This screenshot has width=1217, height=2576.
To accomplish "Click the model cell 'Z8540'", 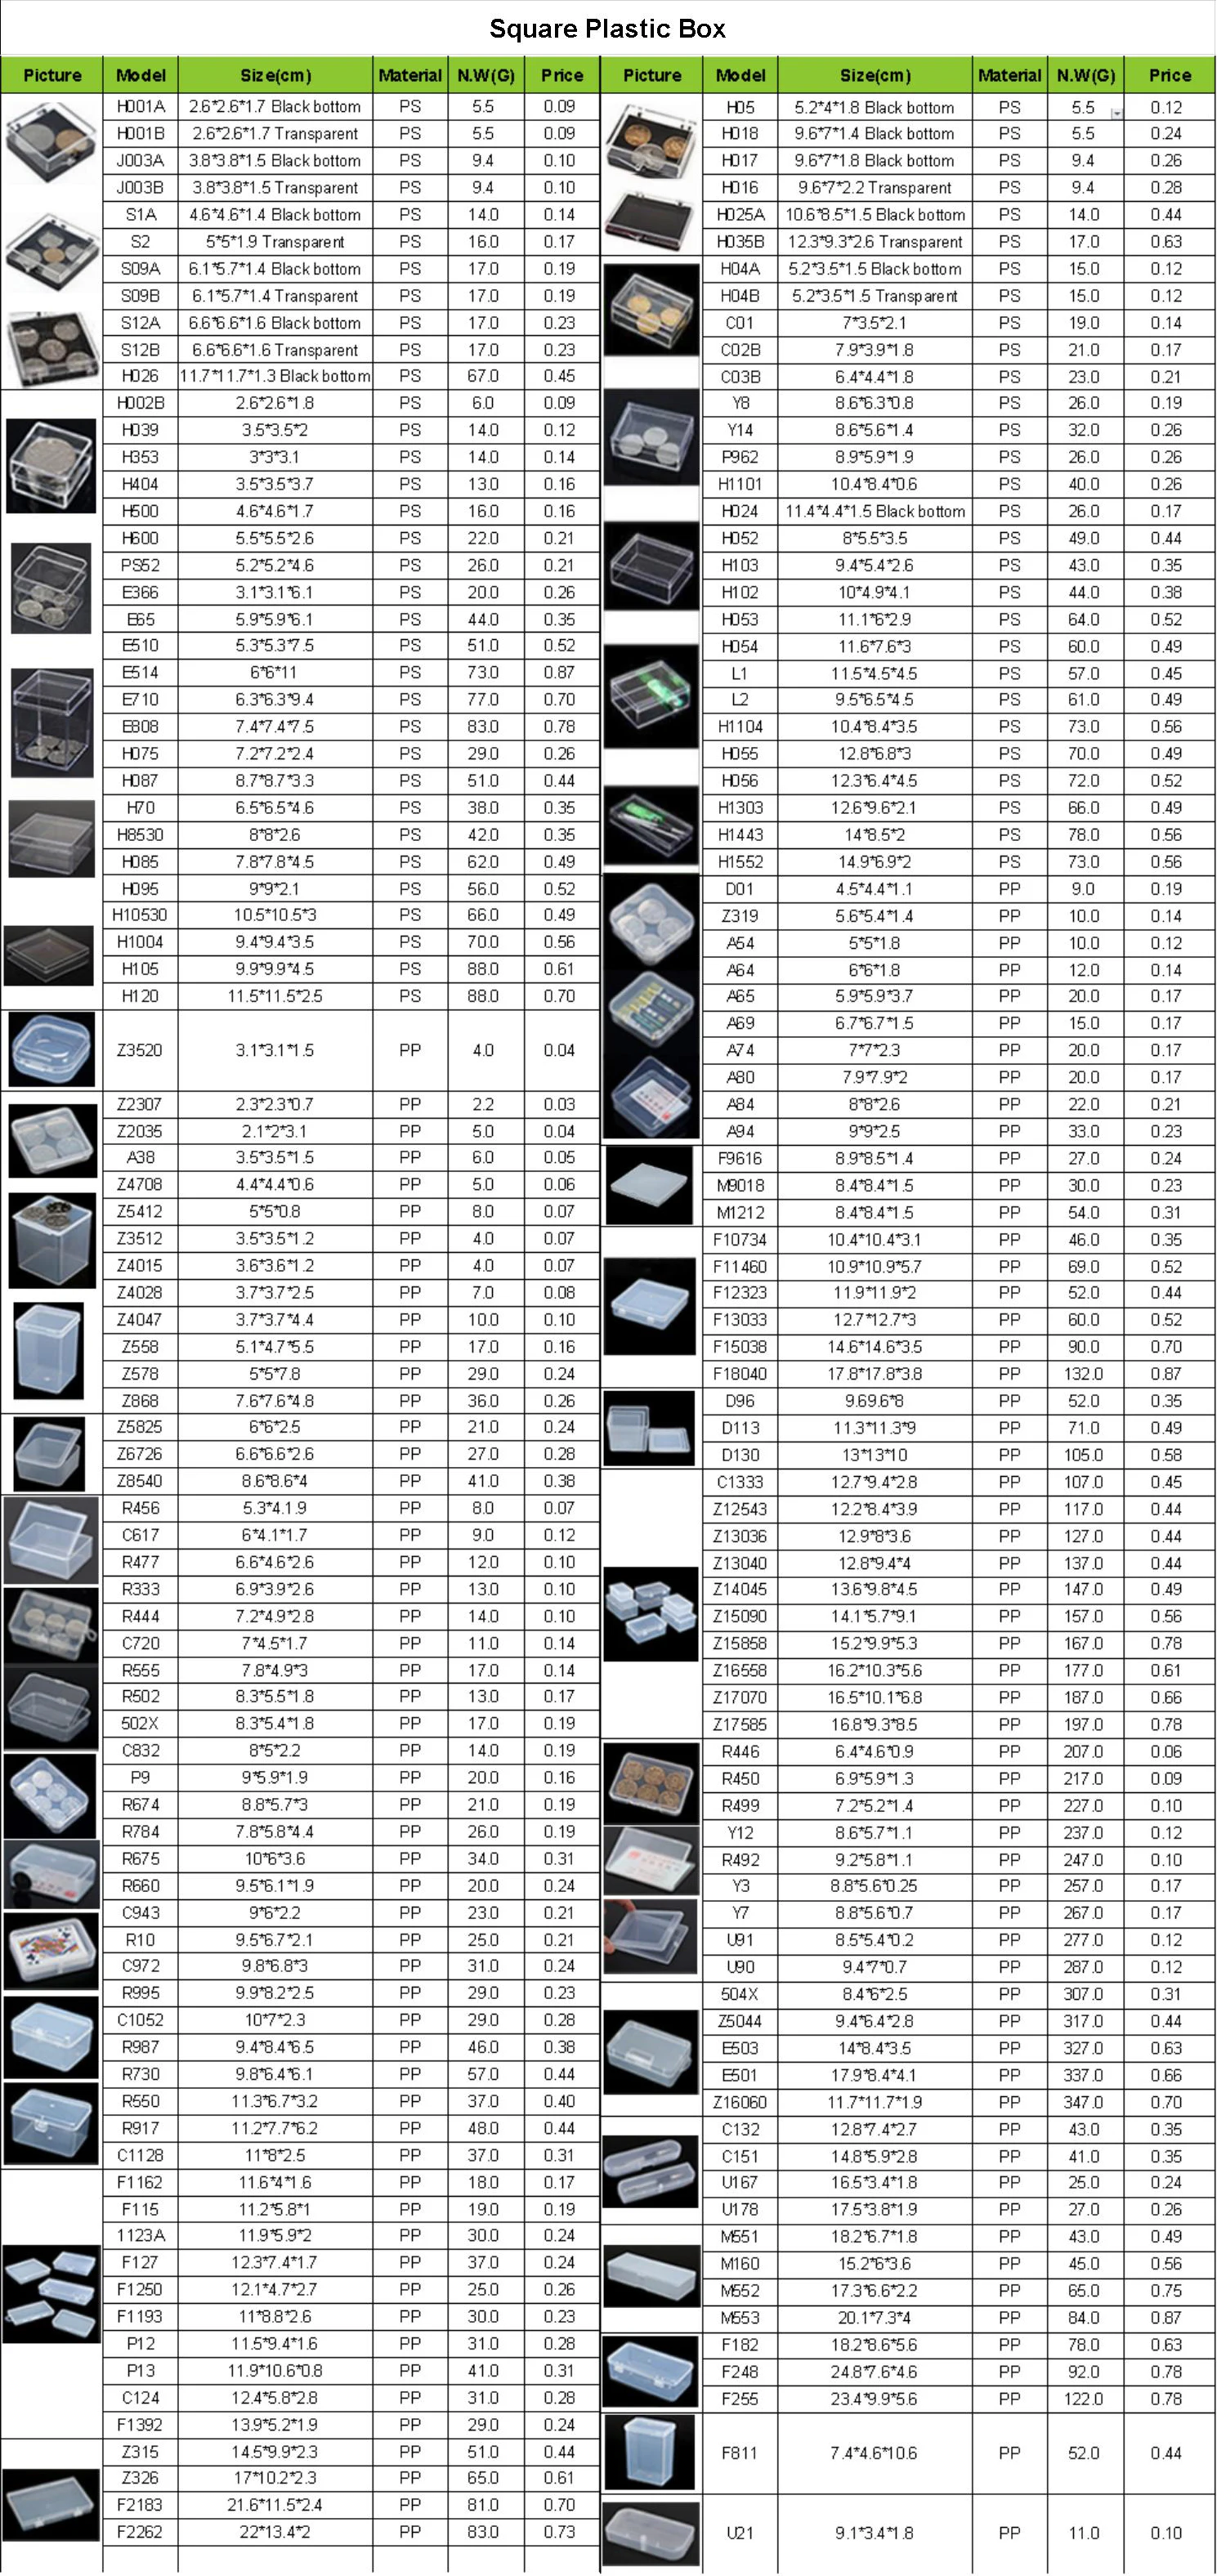I will (x=140, y=1482).
